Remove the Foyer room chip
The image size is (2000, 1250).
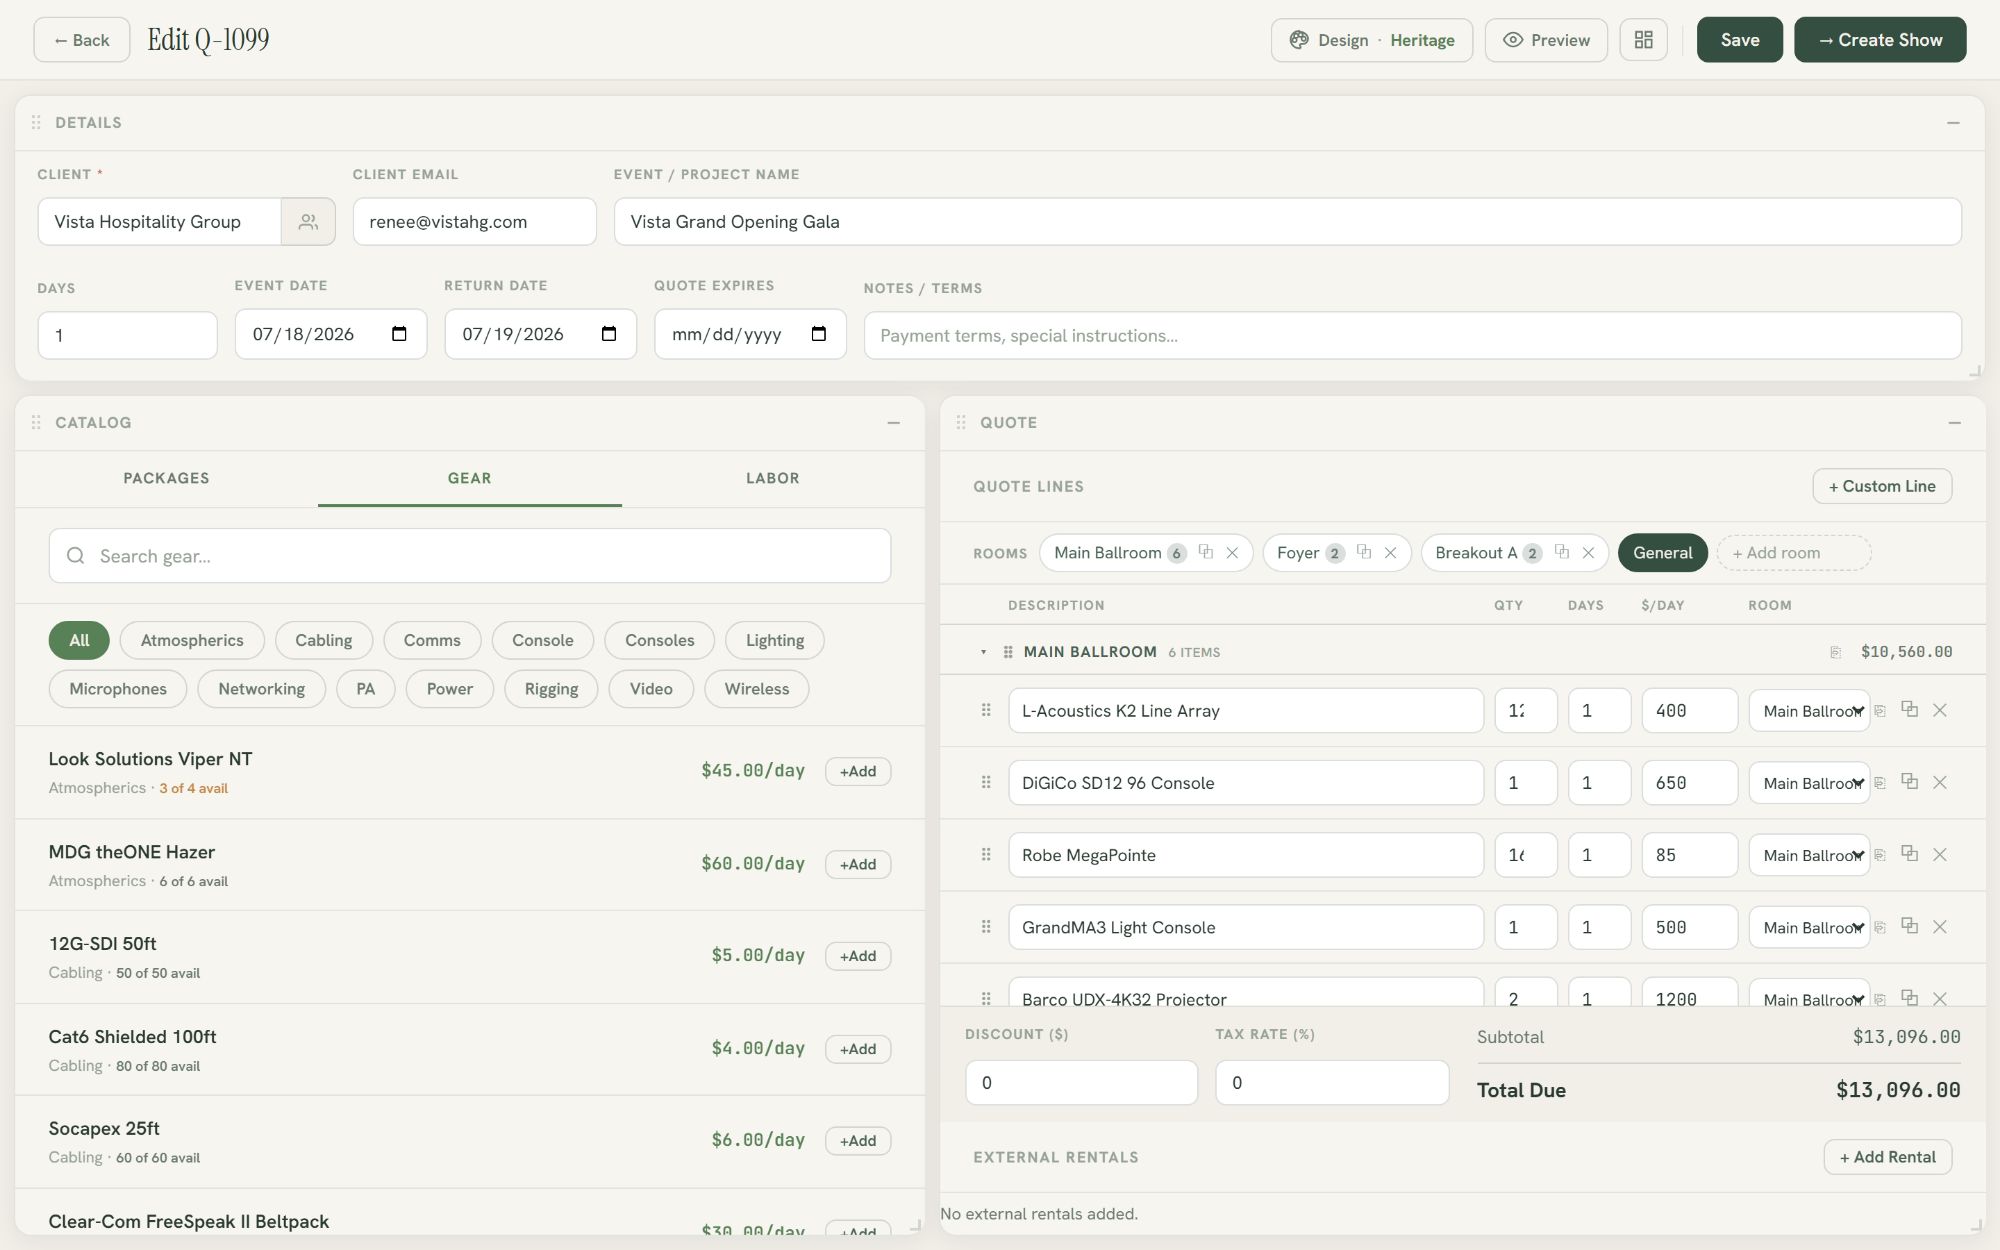click(x=1390, y=553)
